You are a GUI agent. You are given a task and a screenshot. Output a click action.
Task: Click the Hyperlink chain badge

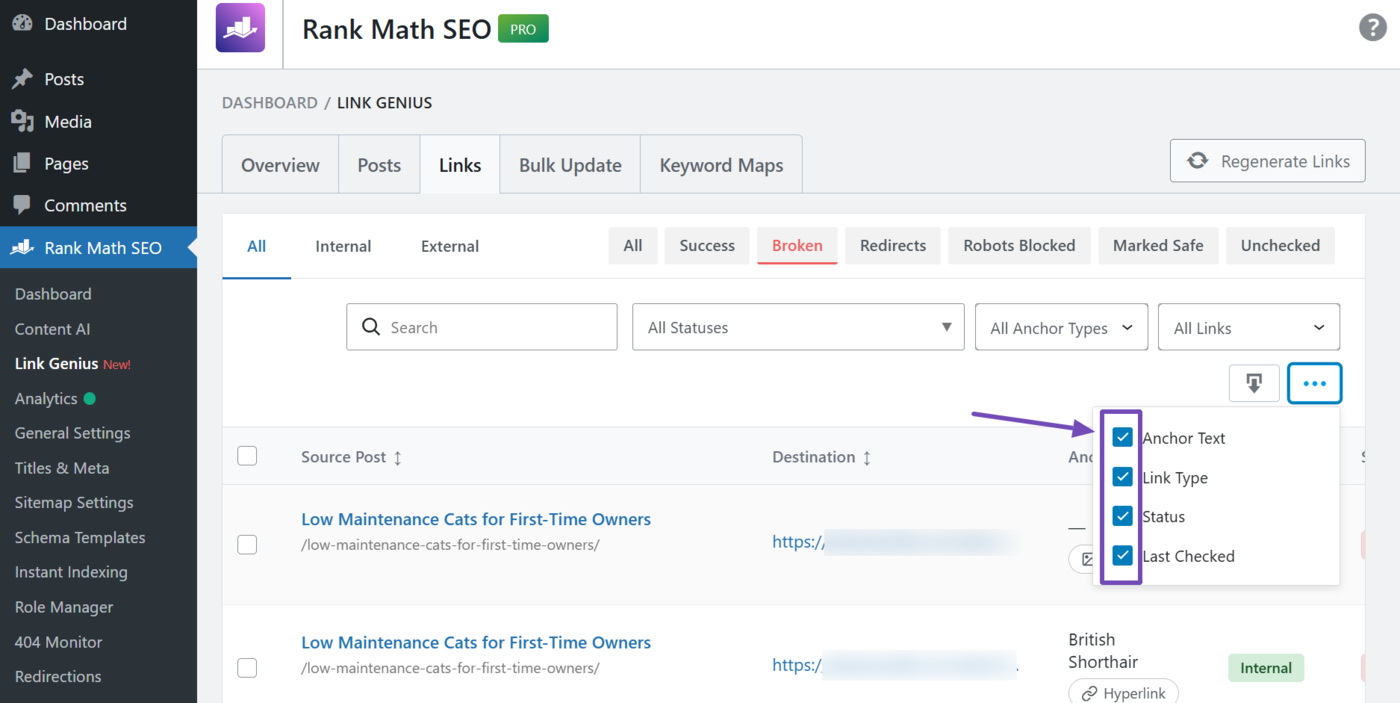coord(1123,693)
